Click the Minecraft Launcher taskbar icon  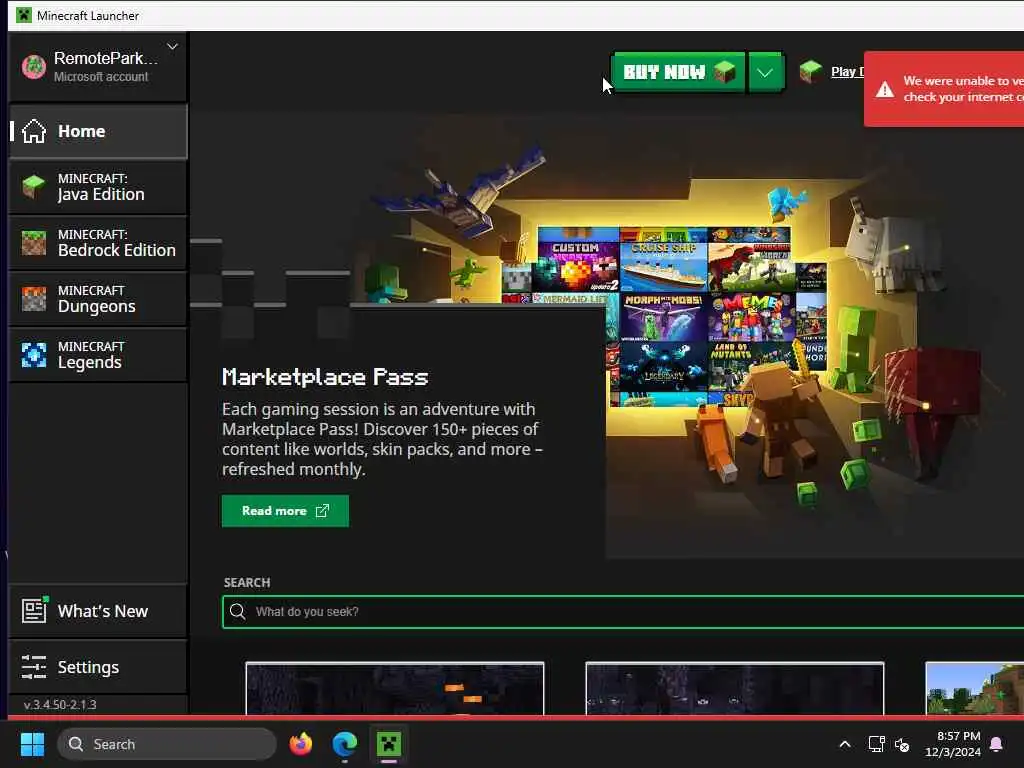(389, 744)
